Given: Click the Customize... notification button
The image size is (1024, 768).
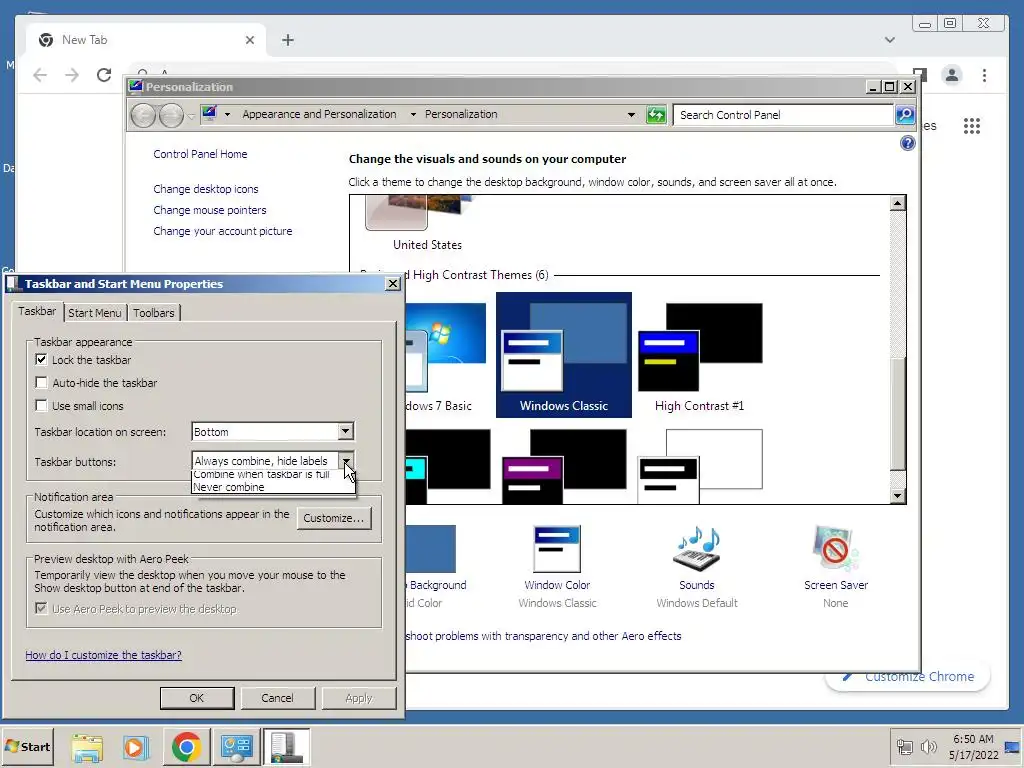Looking at the screenshot, I should [334, 518].
